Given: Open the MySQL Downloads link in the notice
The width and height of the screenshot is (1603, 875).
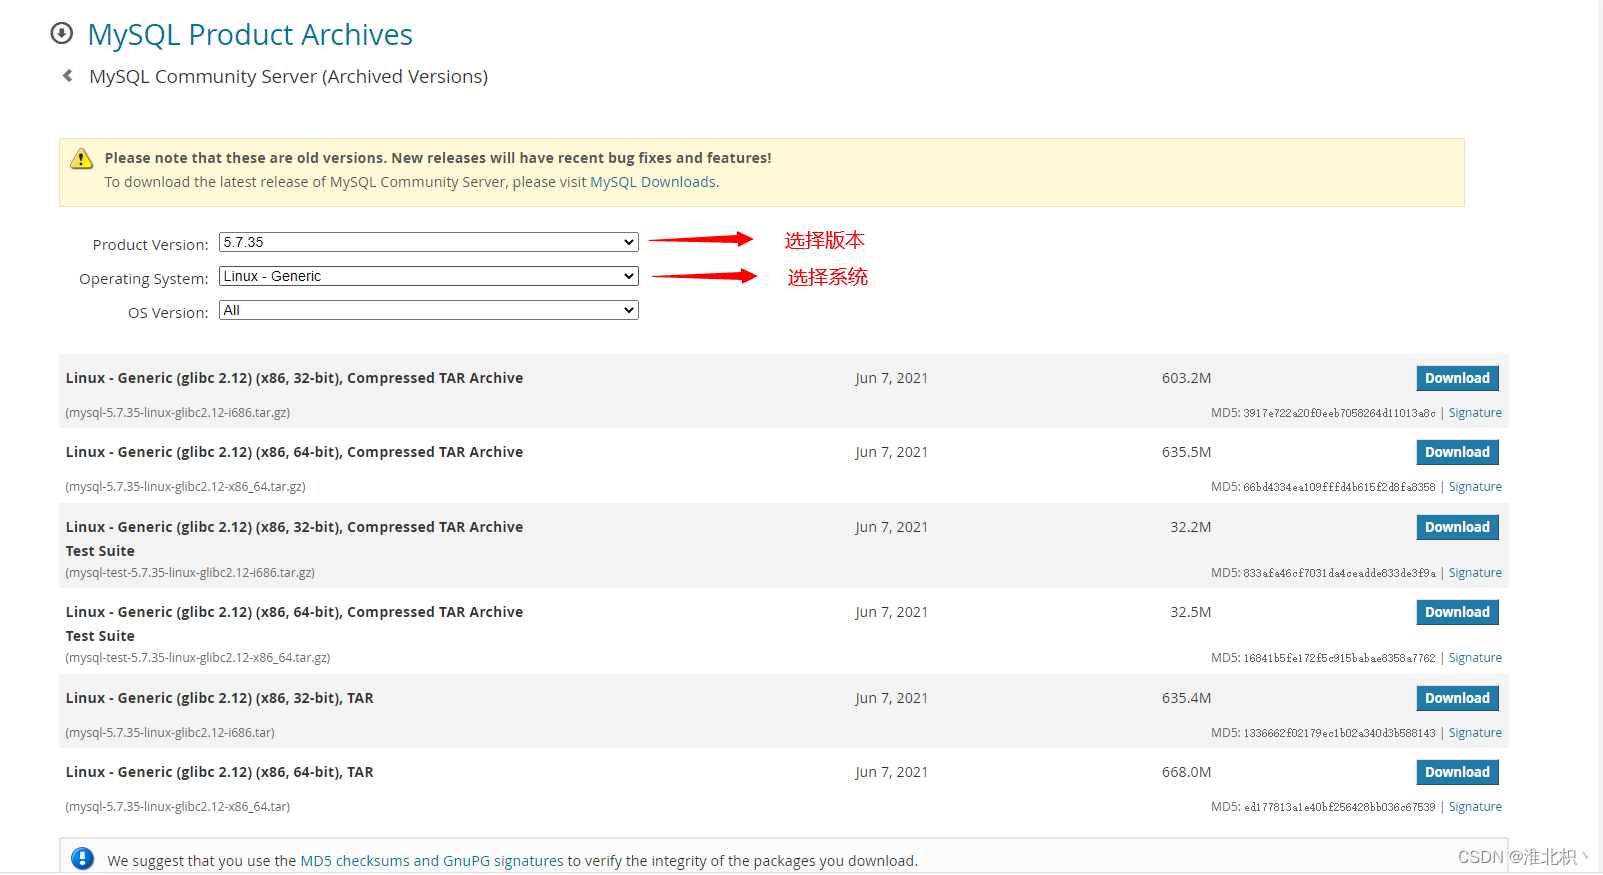Looking at the screenshot, I should (653, 182).
